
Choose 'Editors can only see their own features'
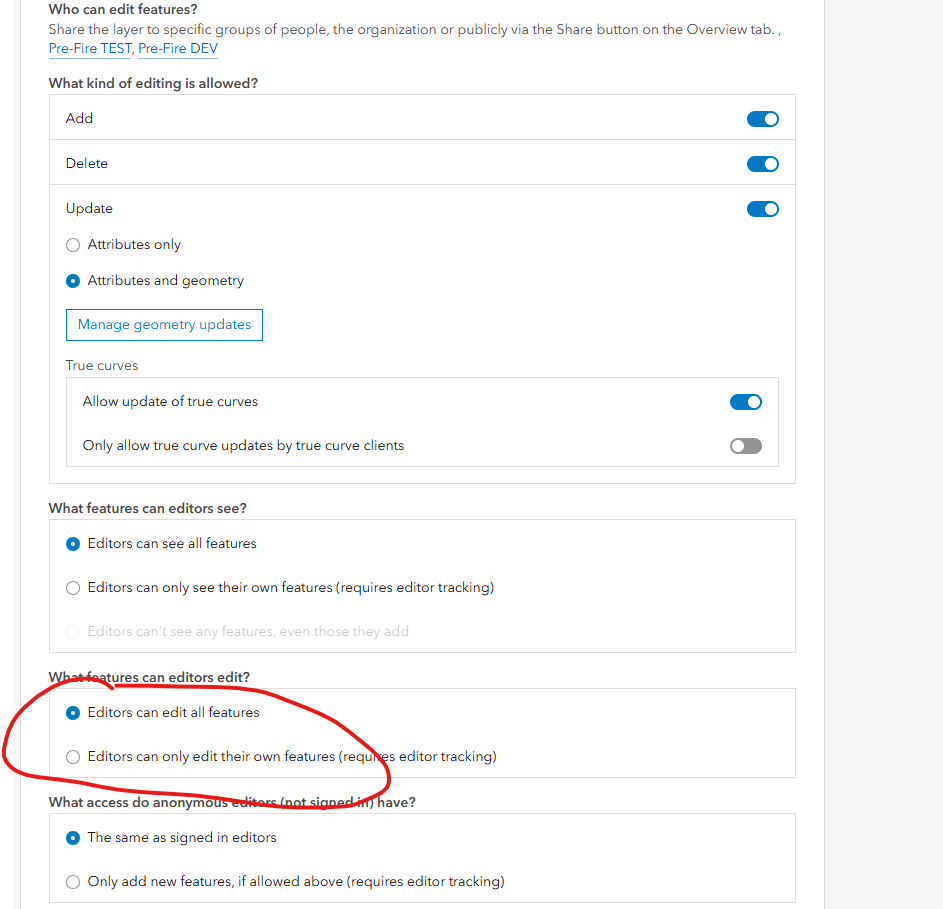(72, 587)
